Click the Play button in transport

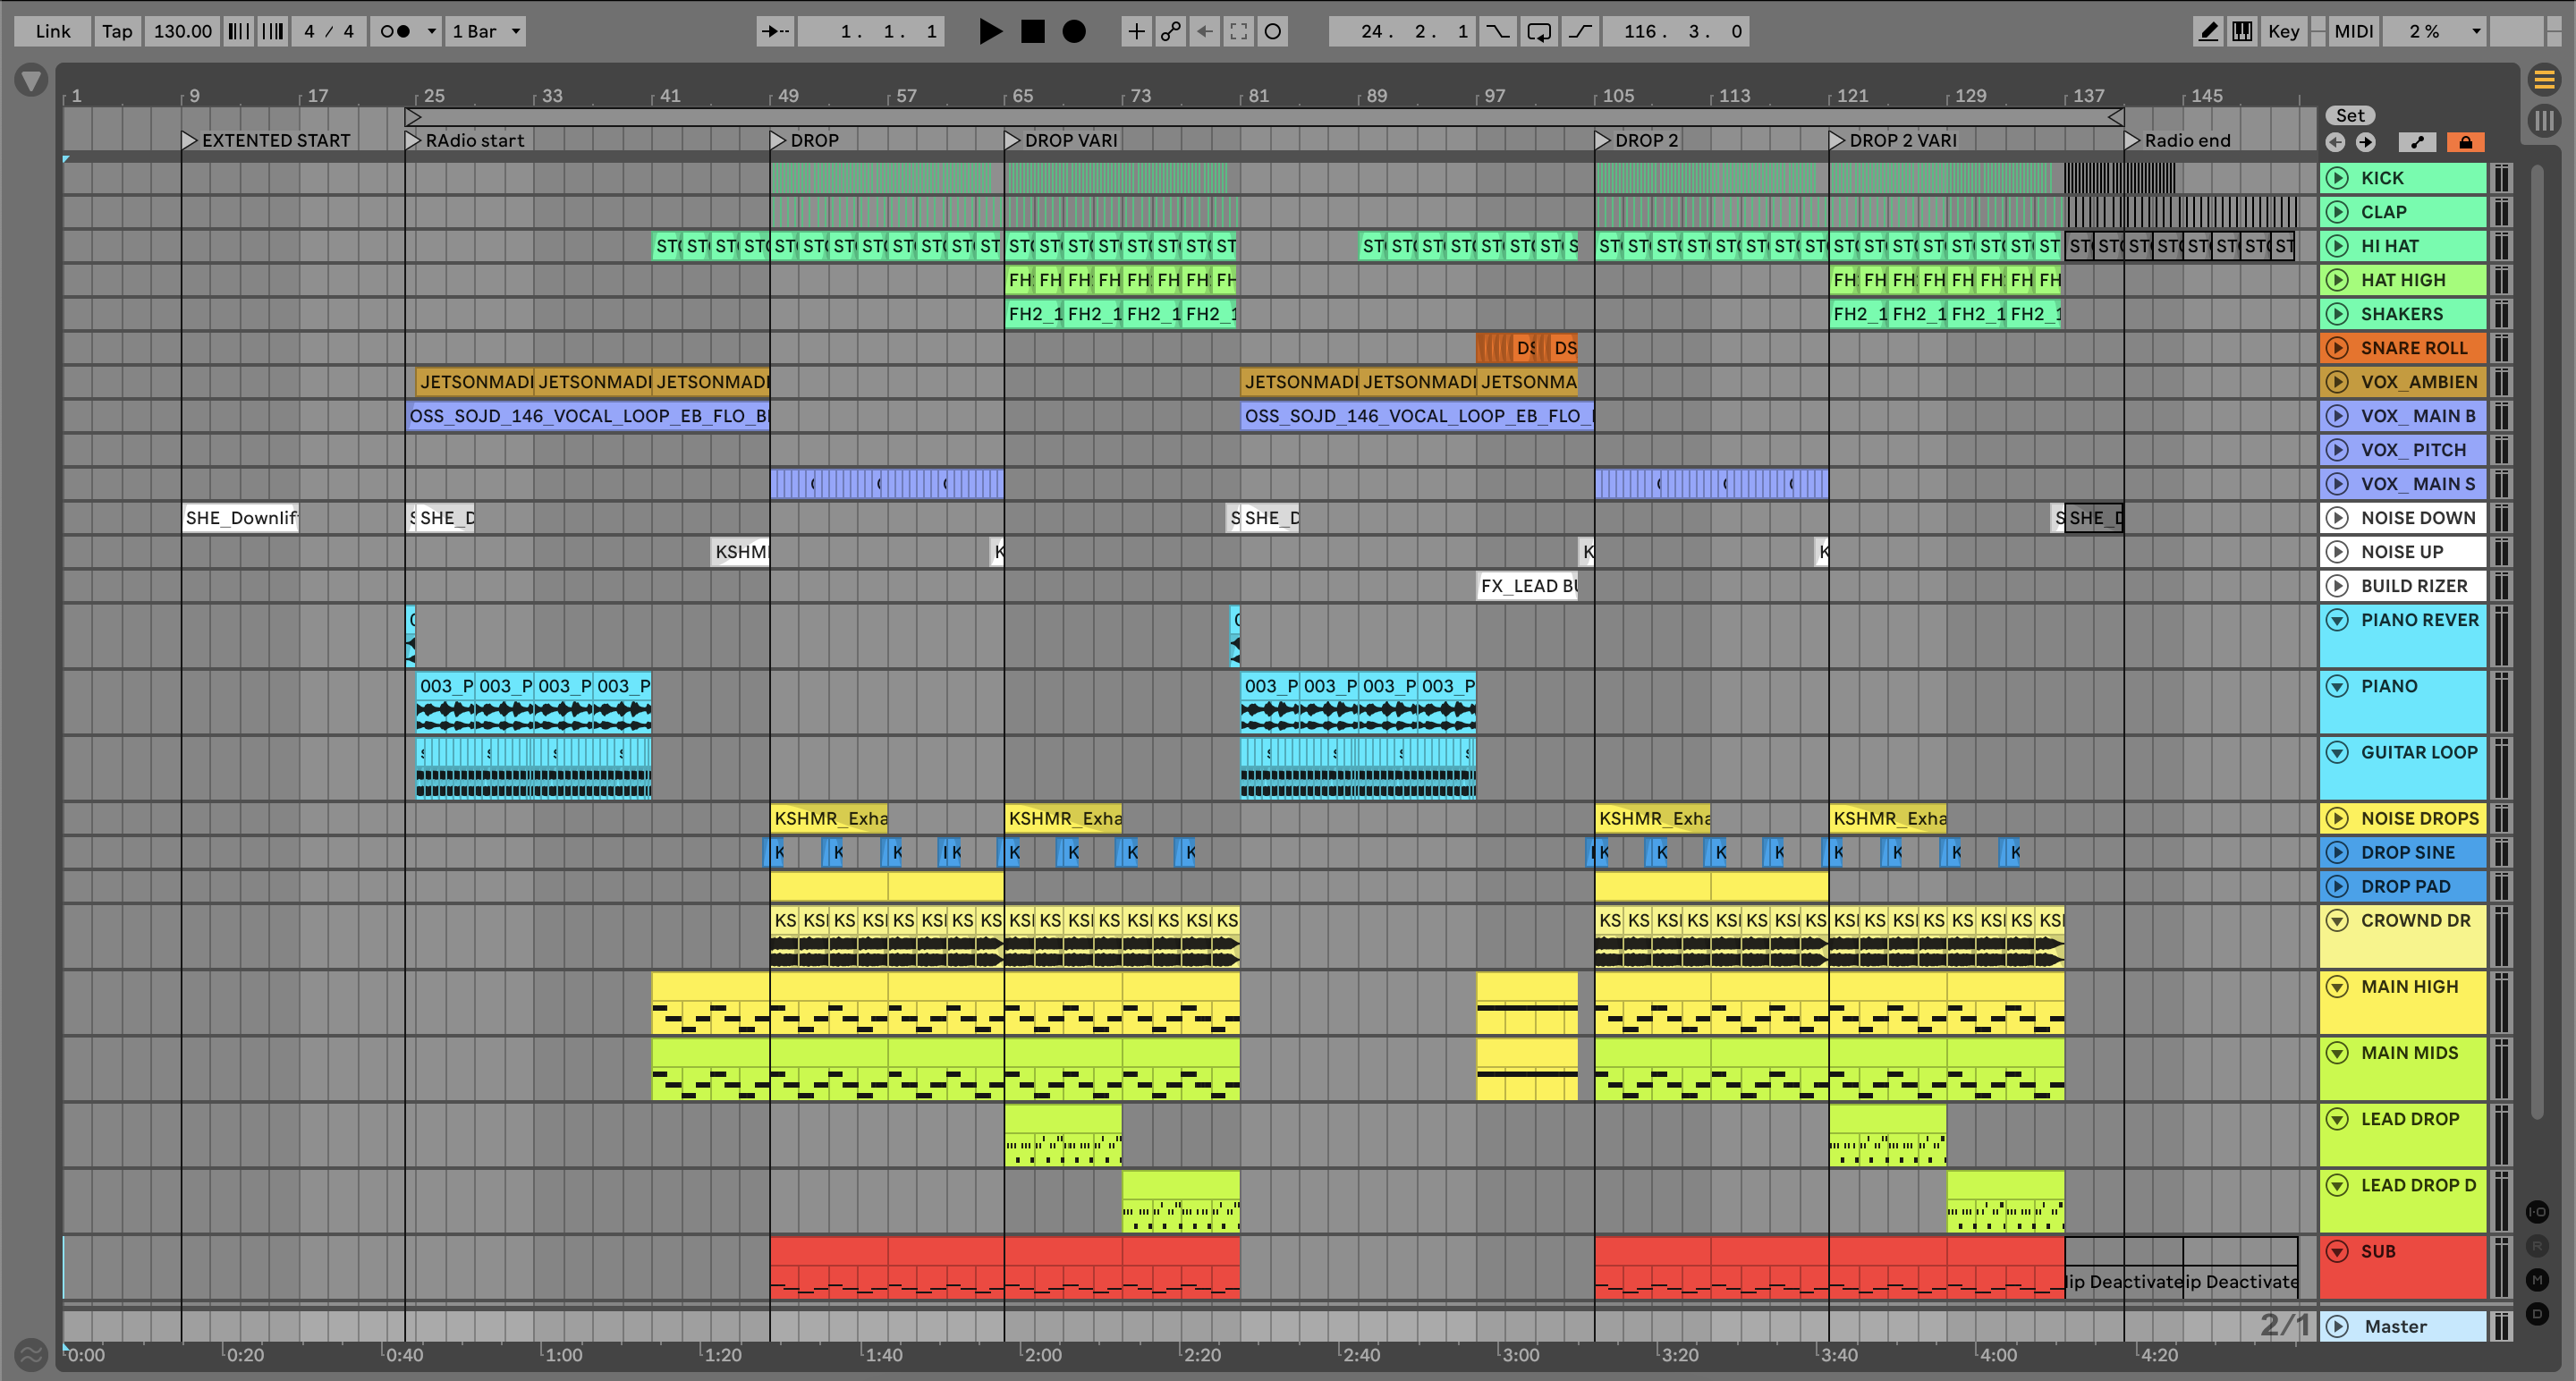click(x=989, y=31)
